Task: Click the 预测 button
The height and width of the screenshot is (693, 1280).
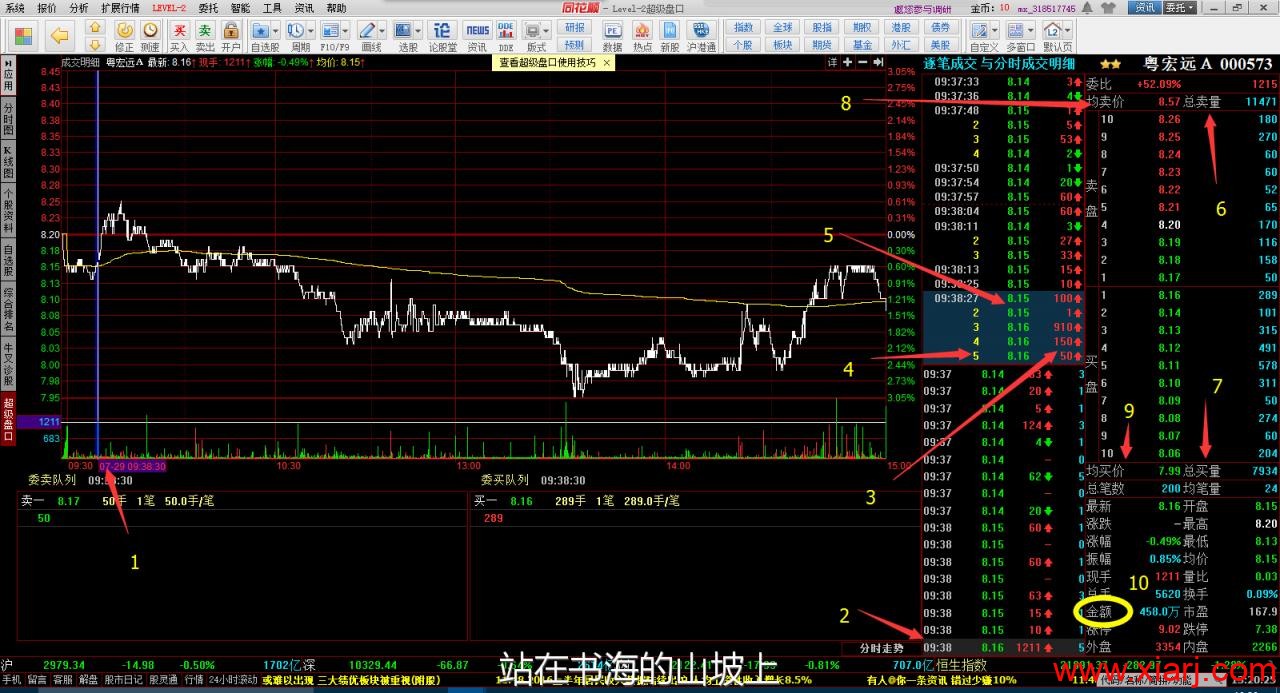Action: pyautogui.click(x=575, y=45)
